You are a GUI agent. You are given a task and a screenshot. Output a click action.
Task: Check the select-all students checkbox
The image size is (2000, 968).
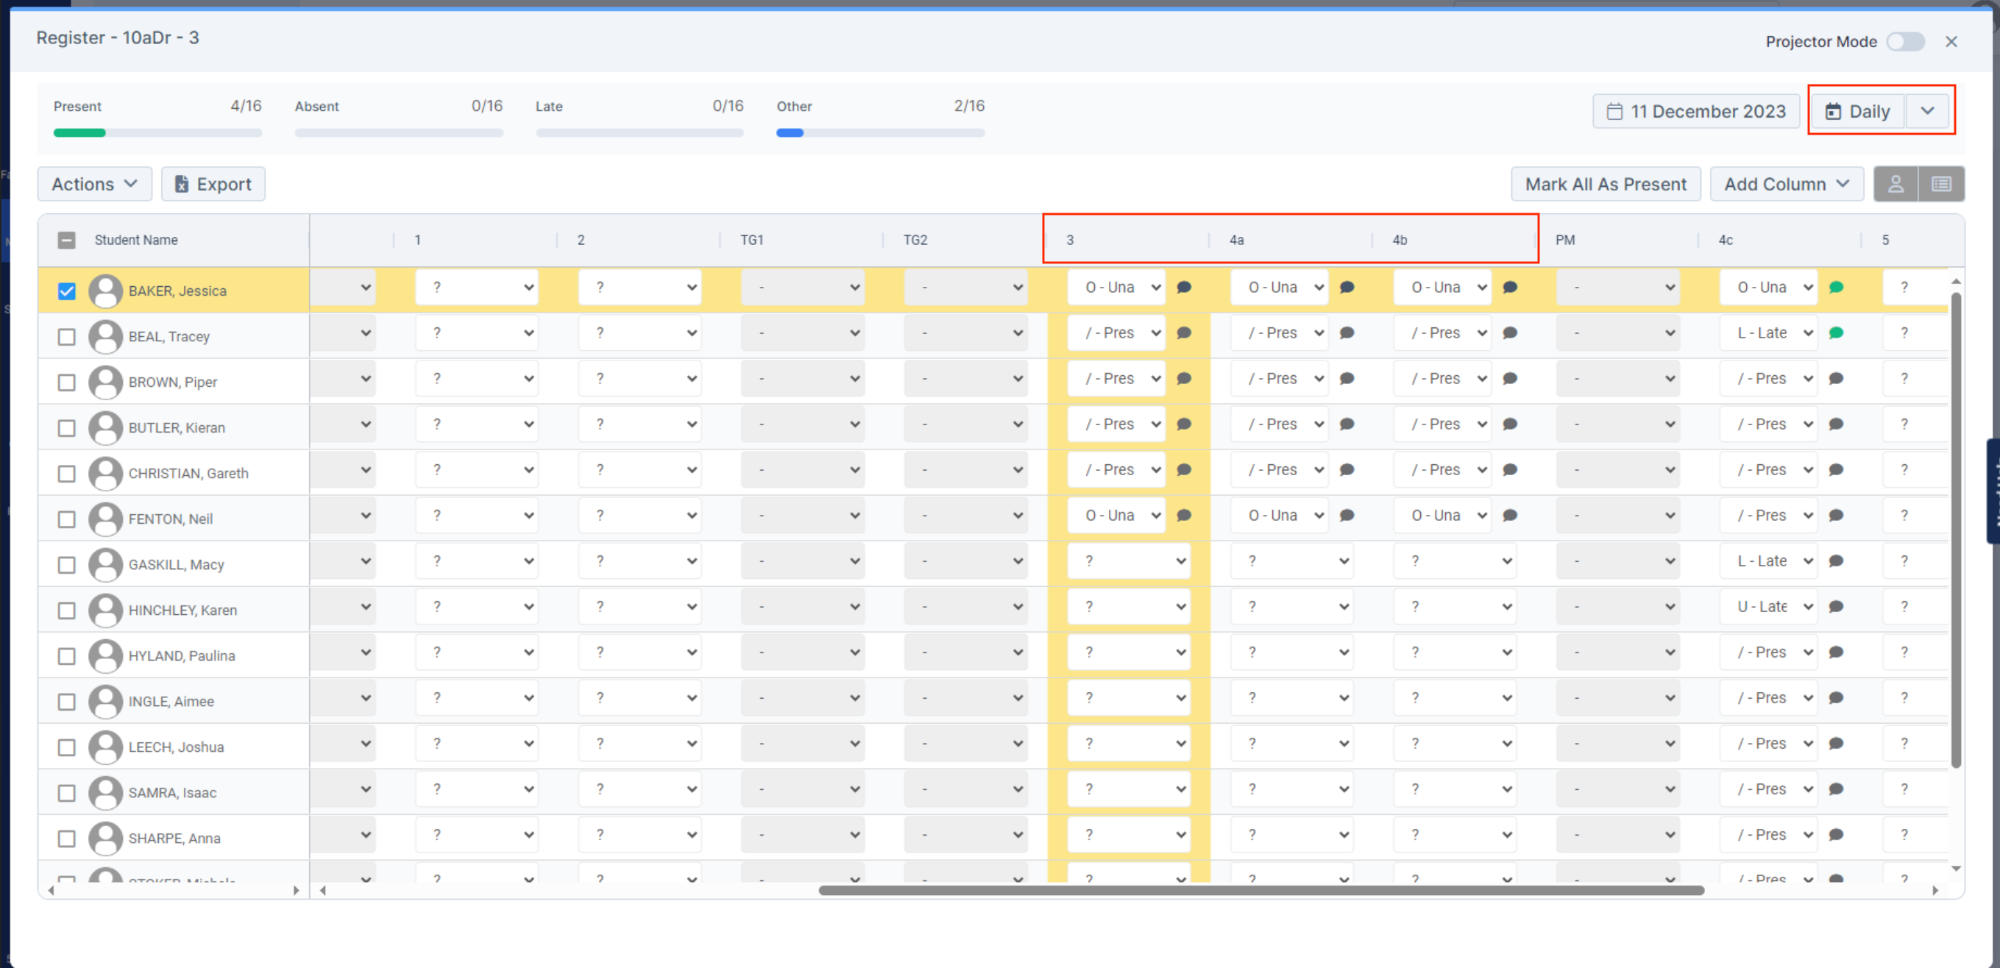(66, 240)
